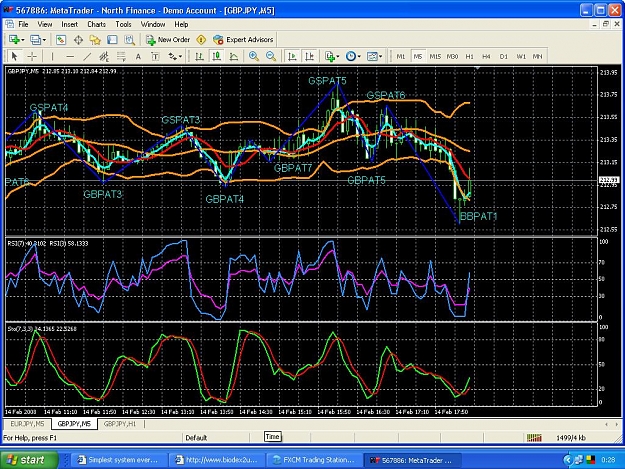Switch to the EURJPY,M5 chart tab
The height and width of the screenshot is (469, 625).
pos(28,424)
